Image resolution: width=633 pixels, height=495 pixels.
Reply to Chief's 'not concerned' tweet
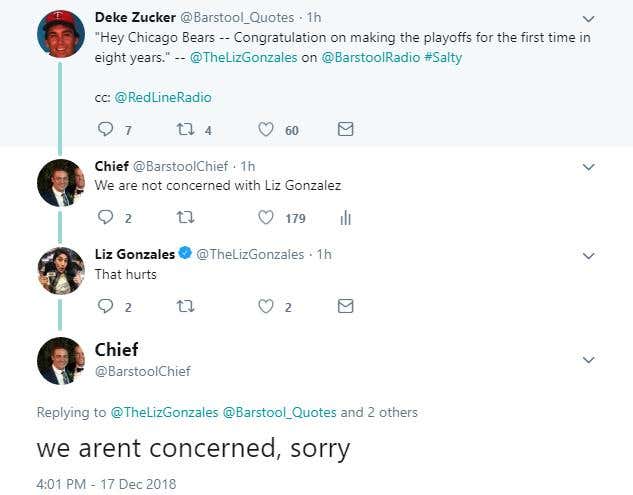point(106,218)
